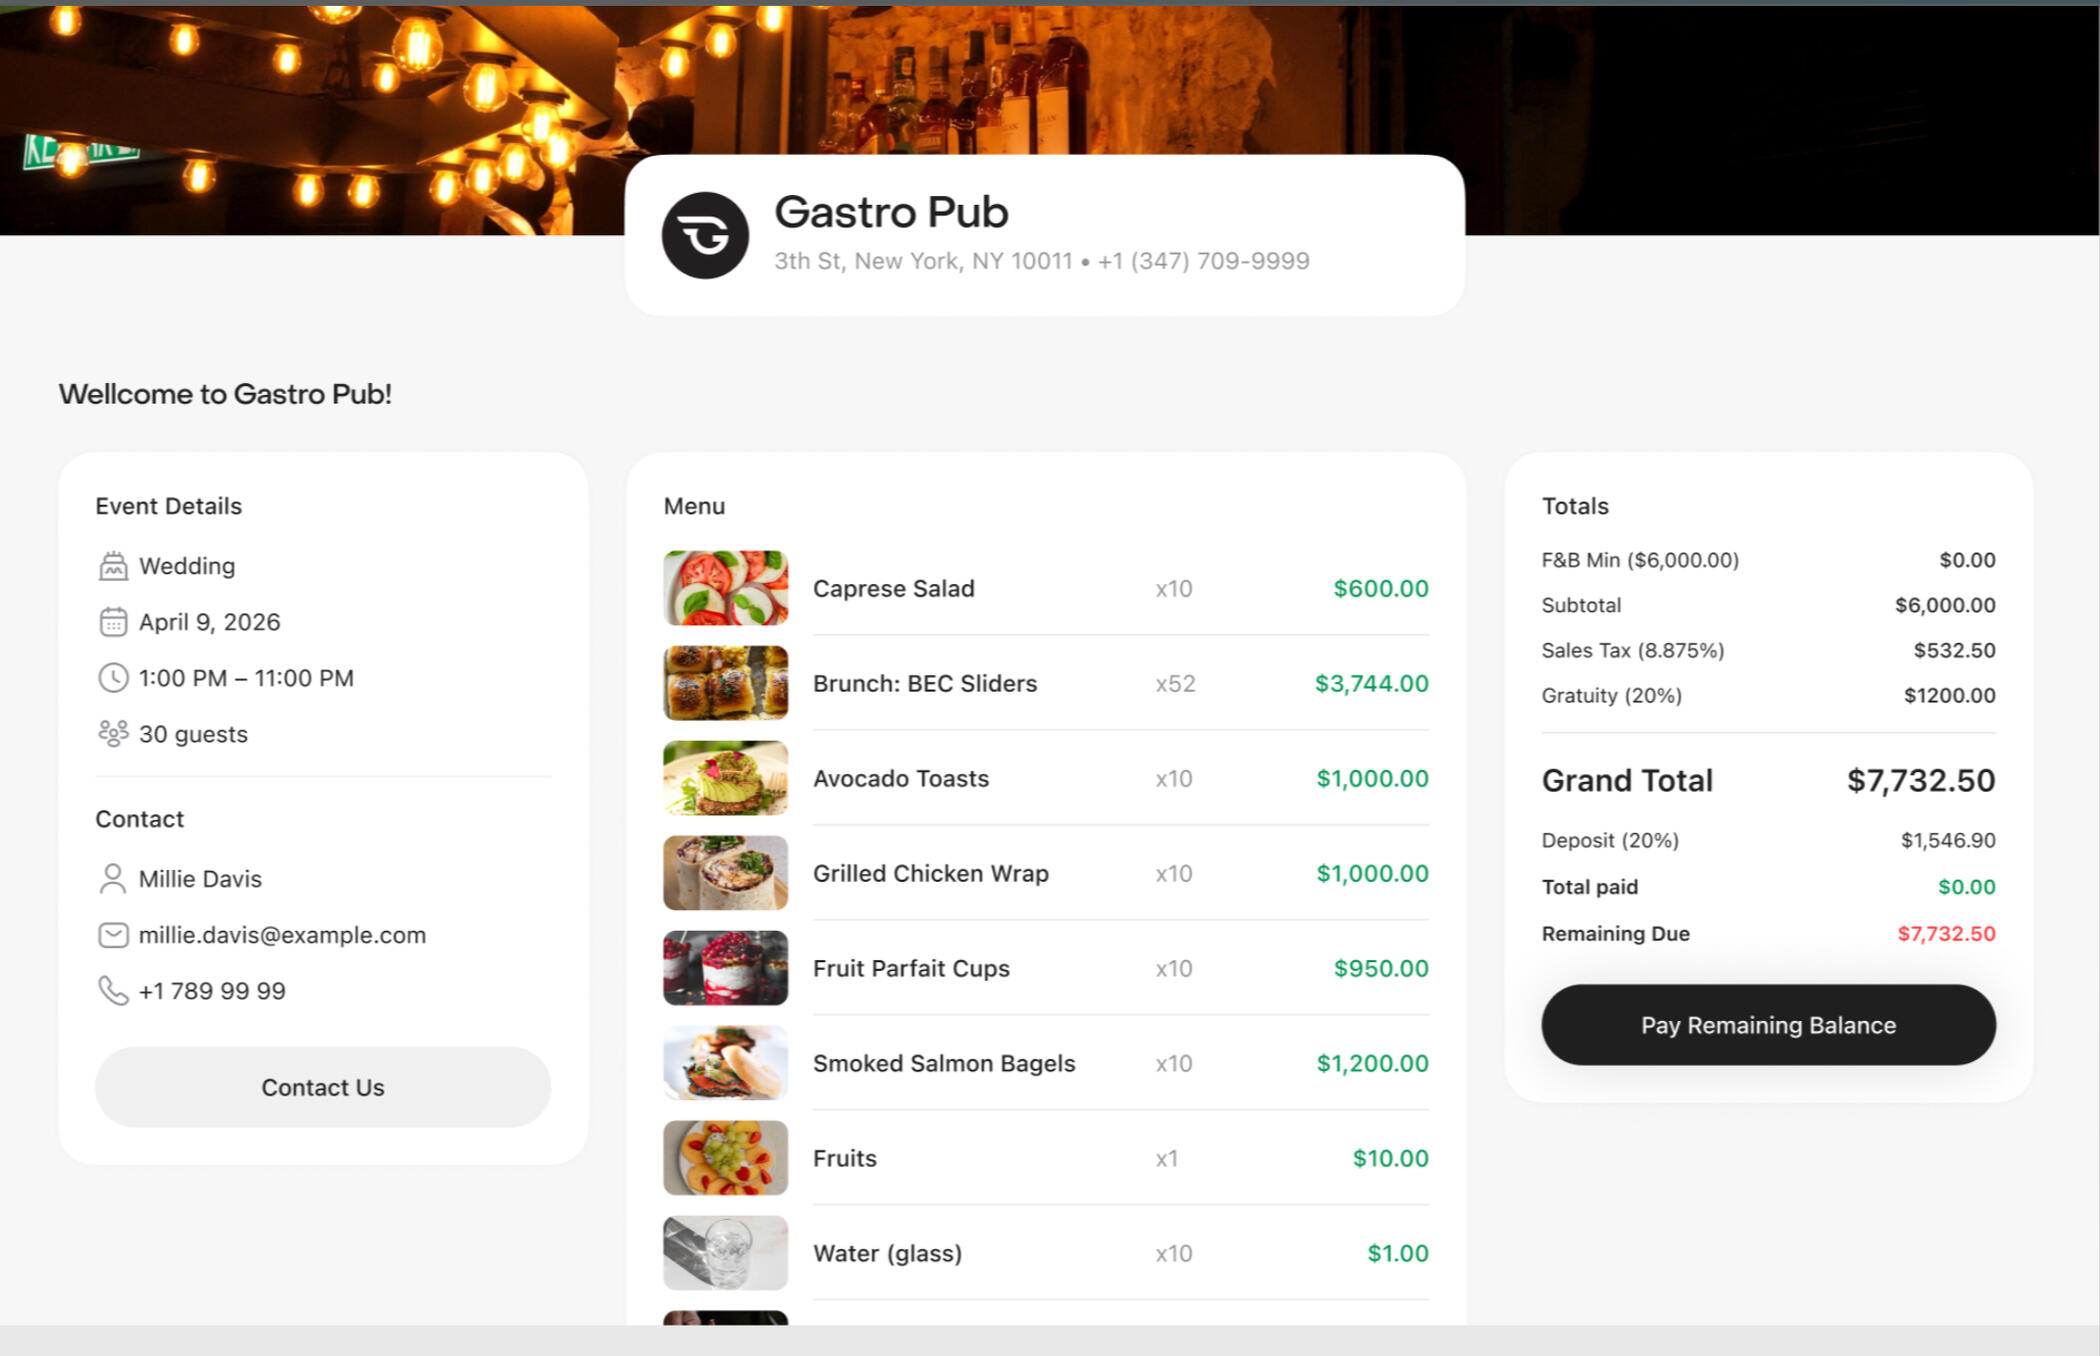This screenshot has width=2100, height=1356.
Task: Click the person icon beside Millie Davis
Action: [x=113, y=879]
